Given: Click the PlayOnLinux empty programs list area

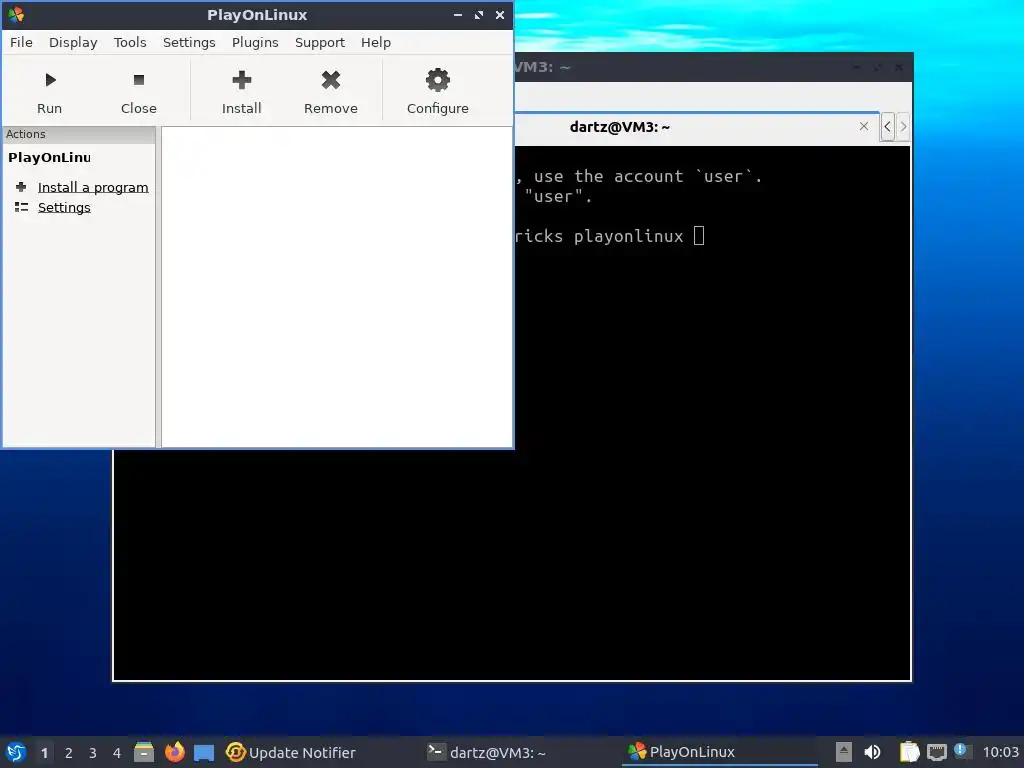Looking at the screenshot, I should pos(337,287).
